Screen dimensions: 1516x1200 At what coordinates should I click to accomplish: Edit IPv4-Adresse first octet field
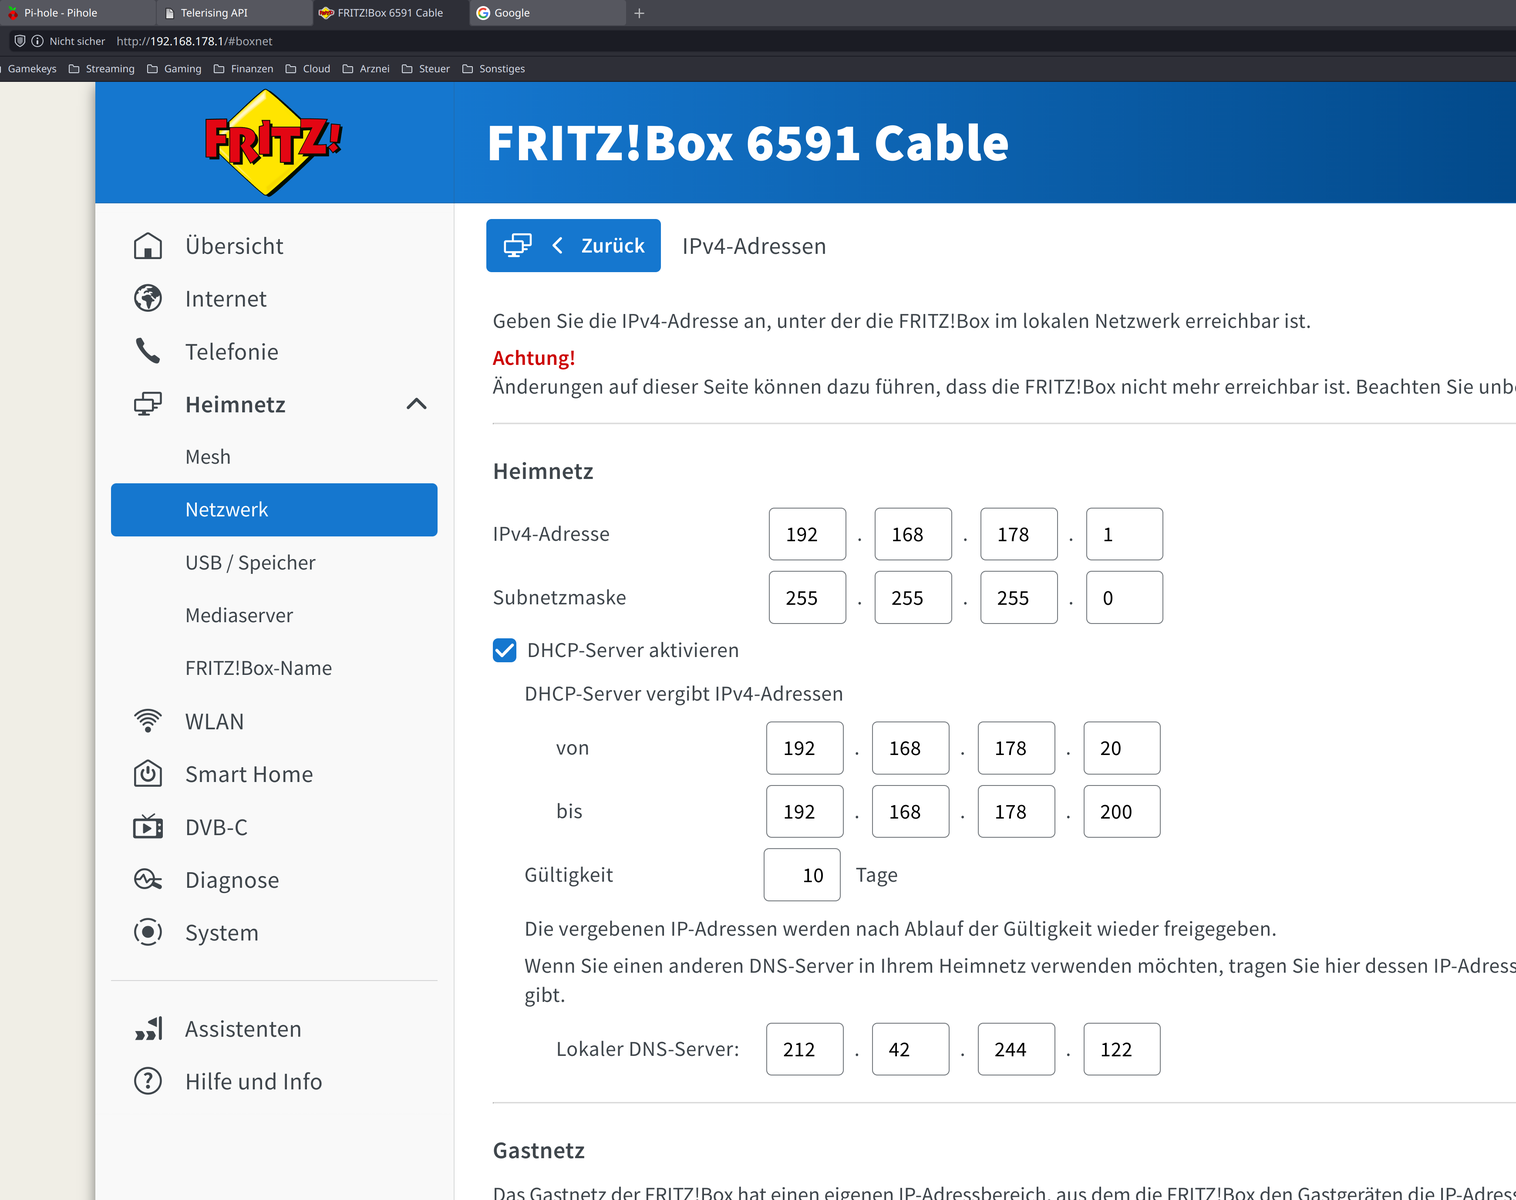point(807,534)
